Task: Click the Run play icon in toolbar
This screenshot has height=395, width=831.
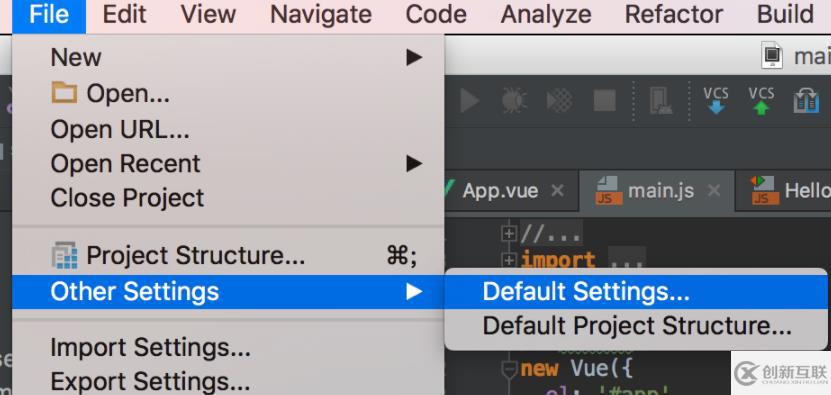Action: tap(469, 101)
